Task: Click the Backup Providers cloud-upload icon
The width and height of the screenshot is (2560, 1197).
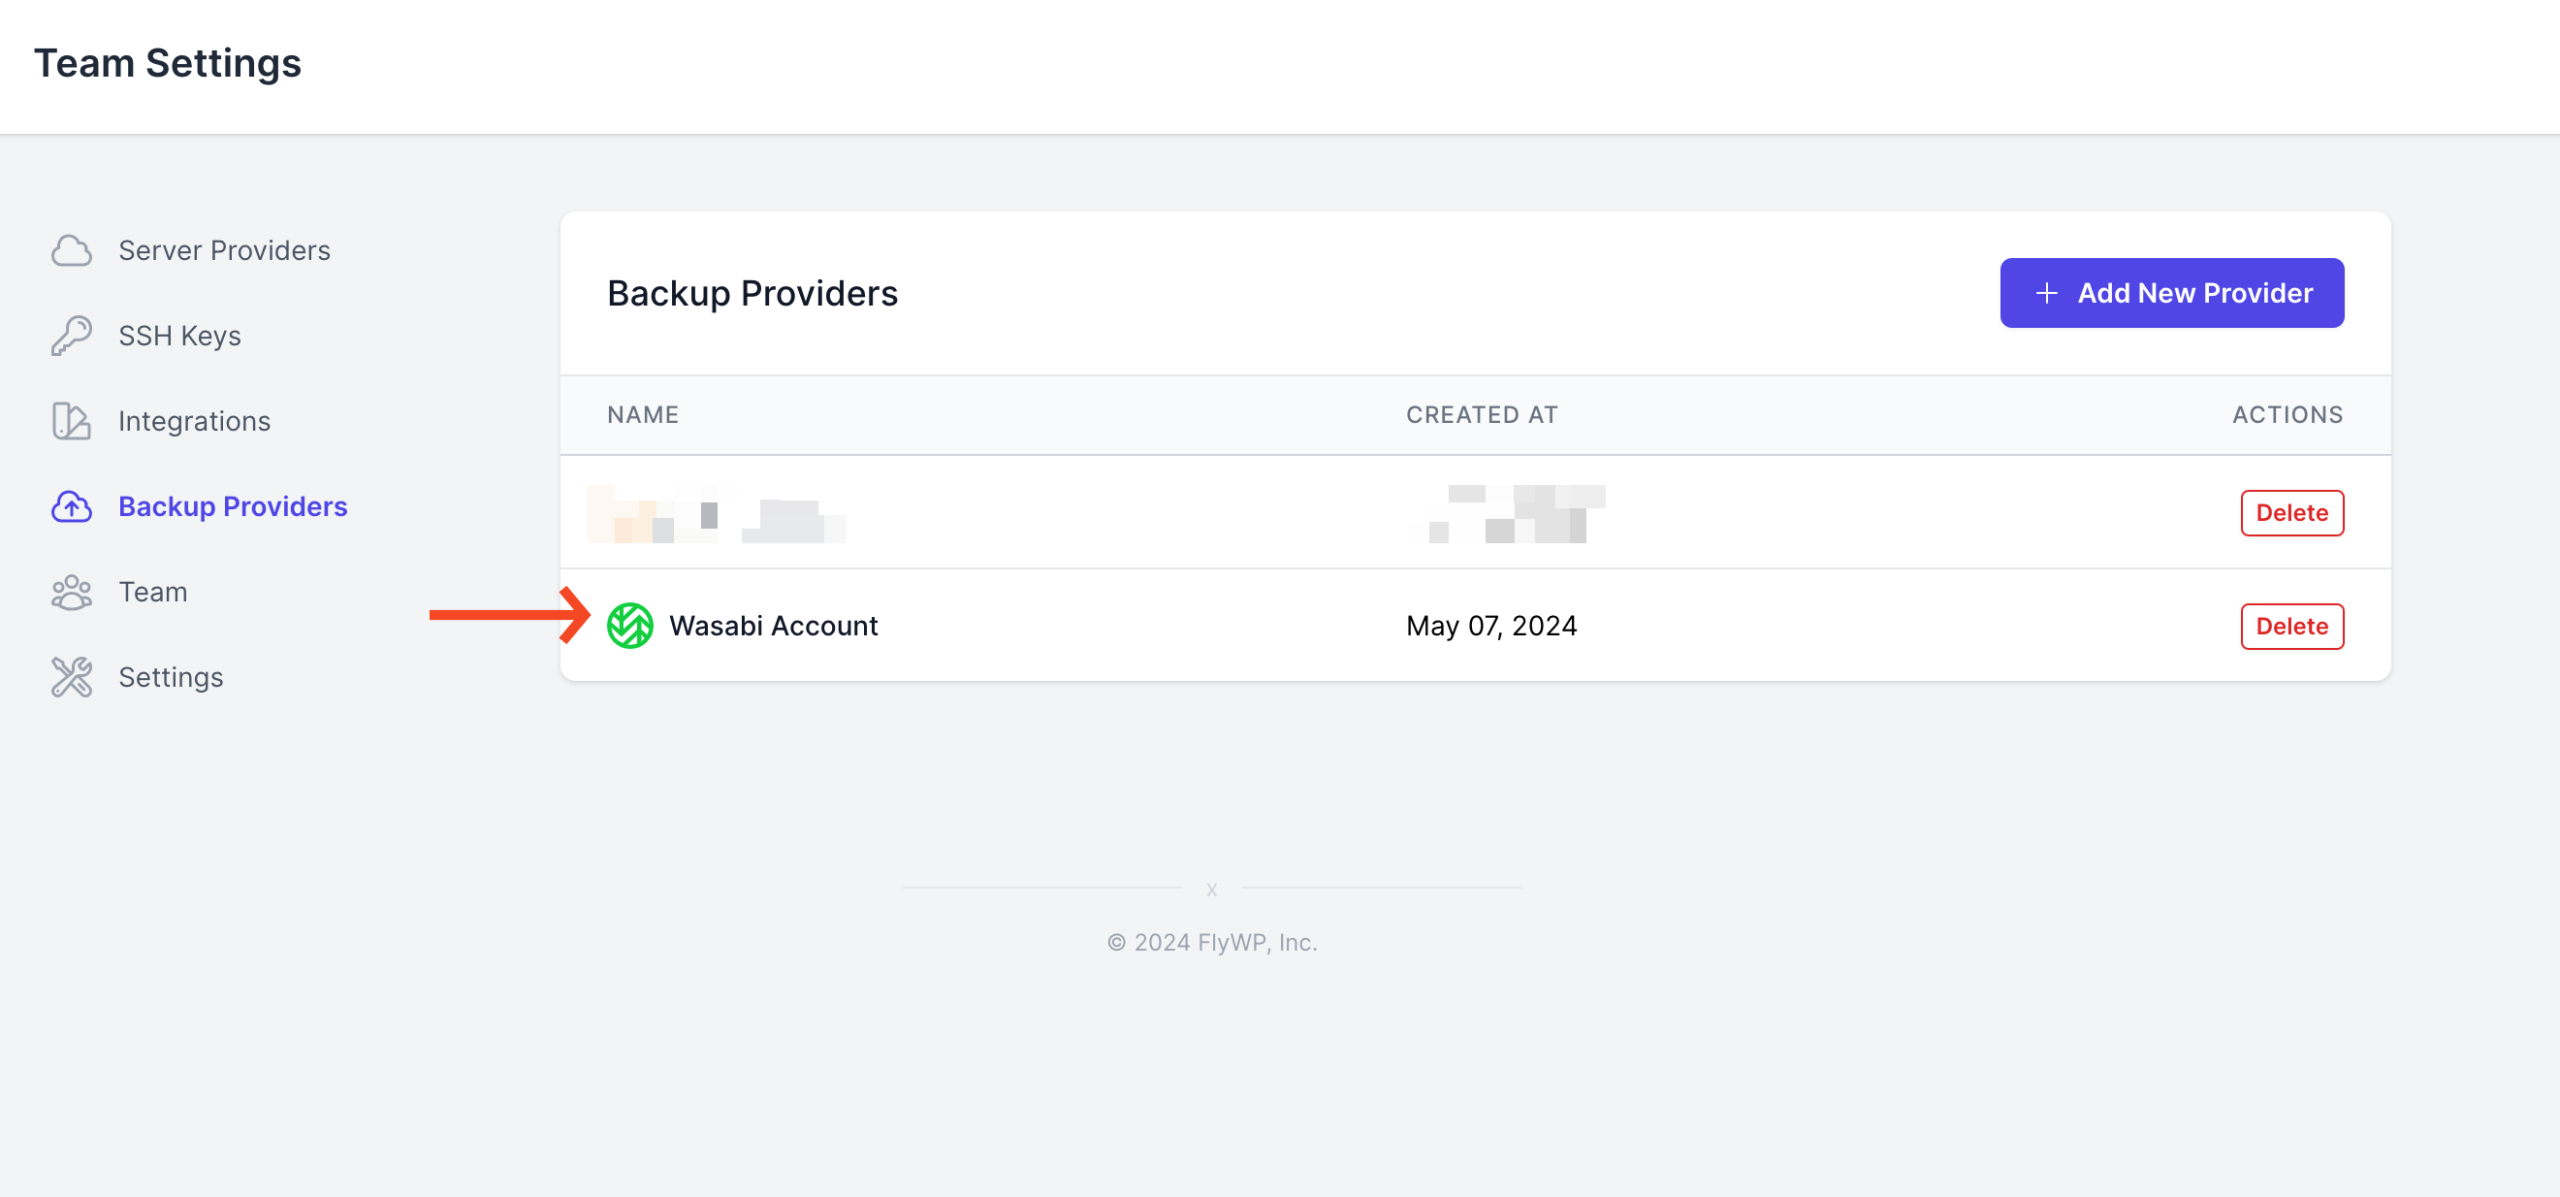Action: [x=71, y=507]
